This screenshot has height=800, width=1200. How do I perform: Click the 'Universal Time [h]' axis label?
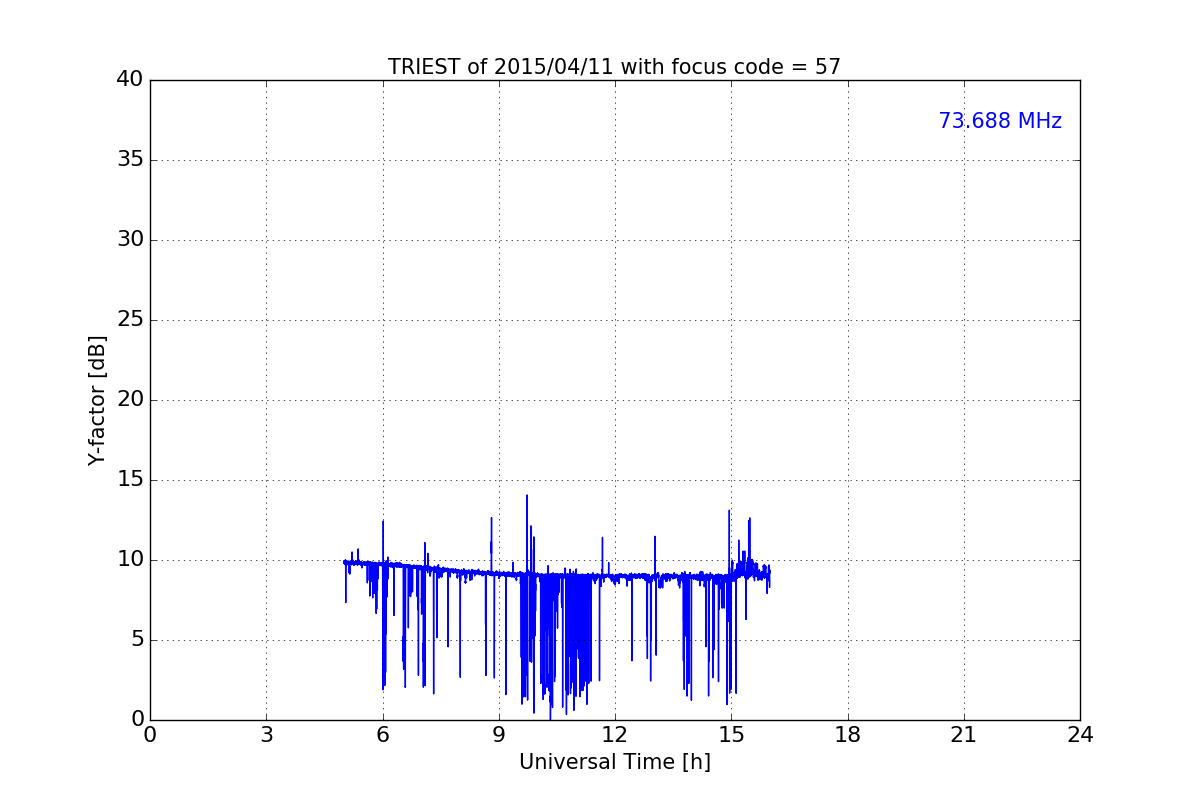pyautogui.click(x=614, y=762)
